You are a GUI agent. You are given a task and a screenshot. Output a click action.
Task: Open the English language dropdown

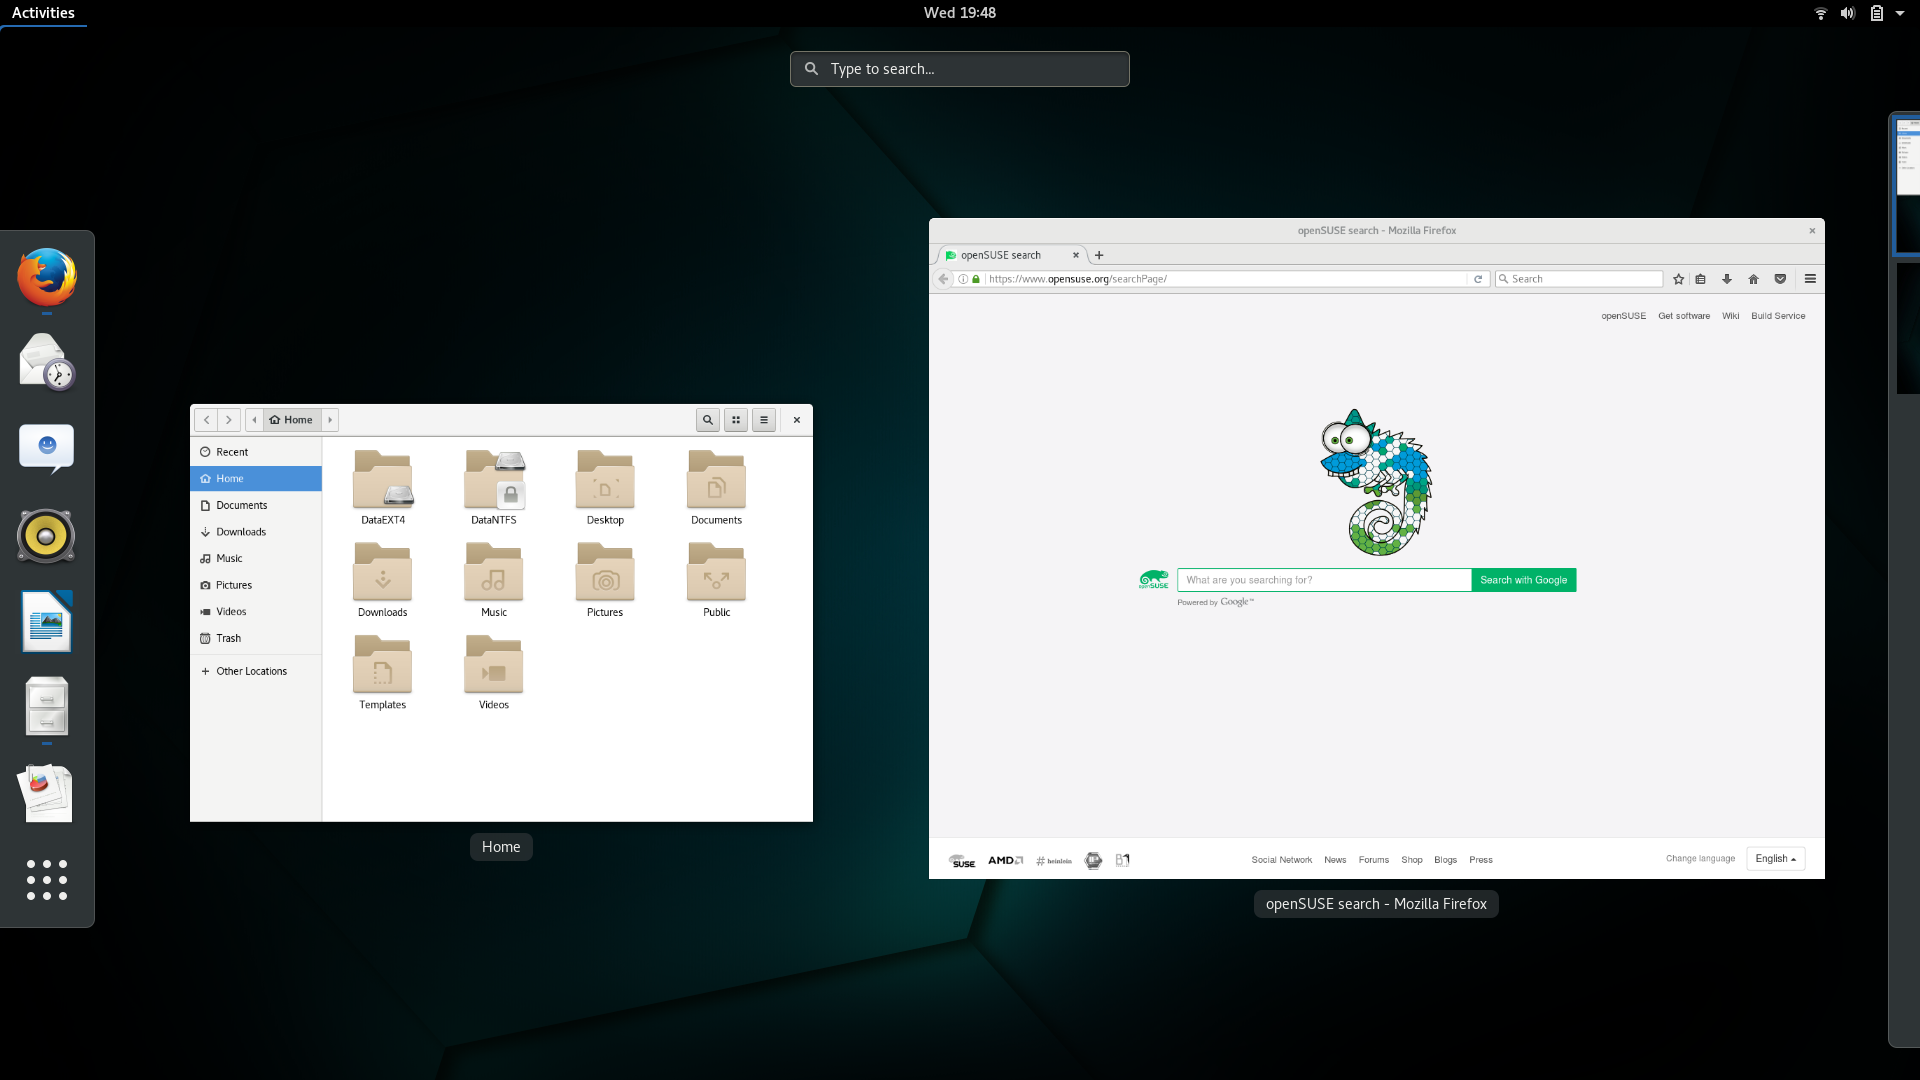click(x=1776, y=859)
